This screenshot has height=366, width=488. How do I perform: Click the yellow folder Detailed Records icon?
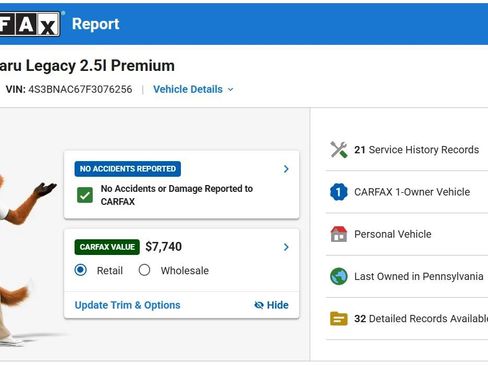click(x=339, y=319)
